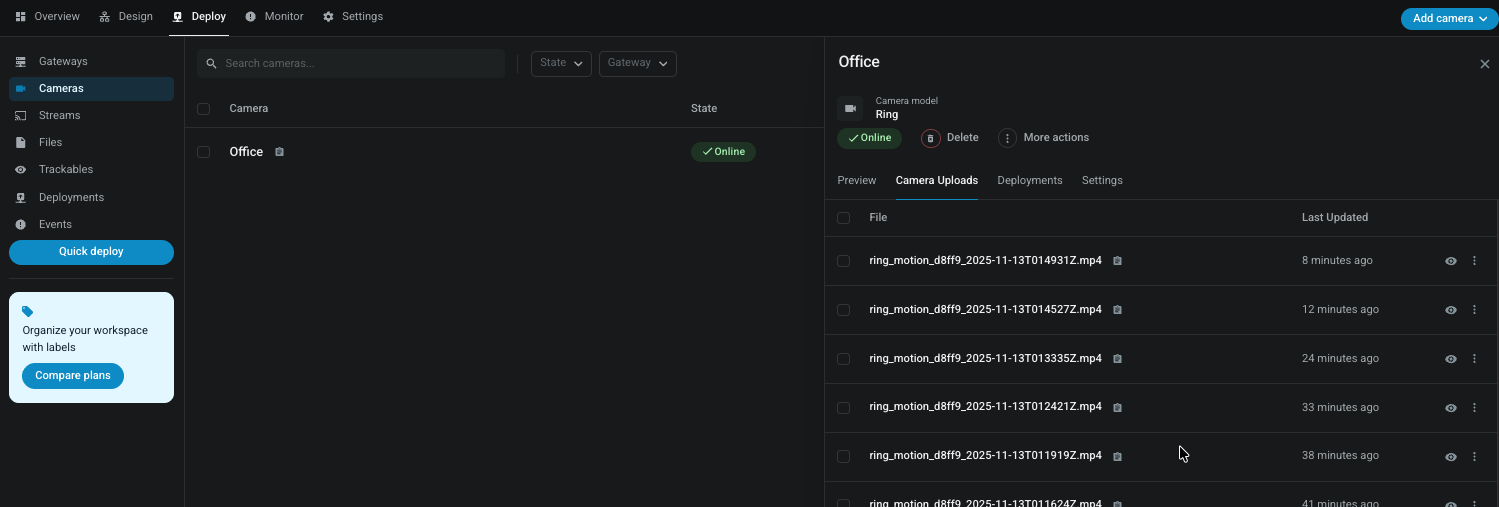
Task: Open the More actions menu
Action: point(1044,138)
